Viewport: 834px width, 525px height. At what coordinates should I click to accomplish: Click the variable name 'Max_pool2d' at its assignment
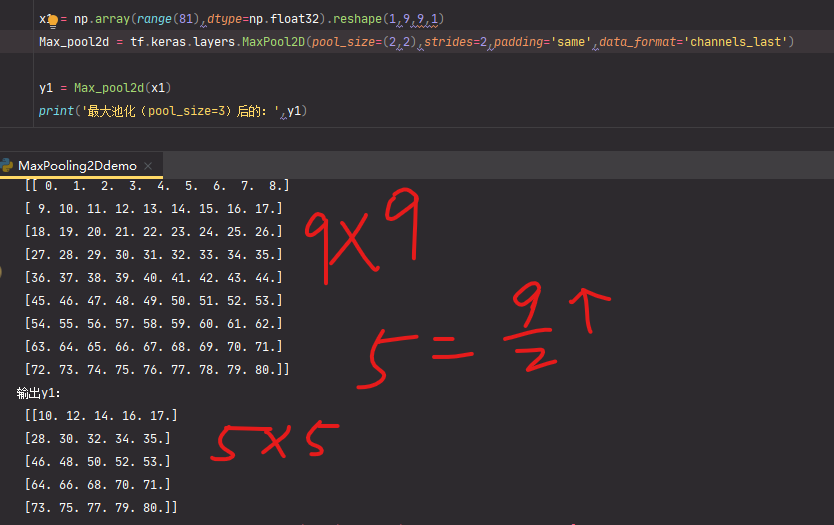coord(74,42)
